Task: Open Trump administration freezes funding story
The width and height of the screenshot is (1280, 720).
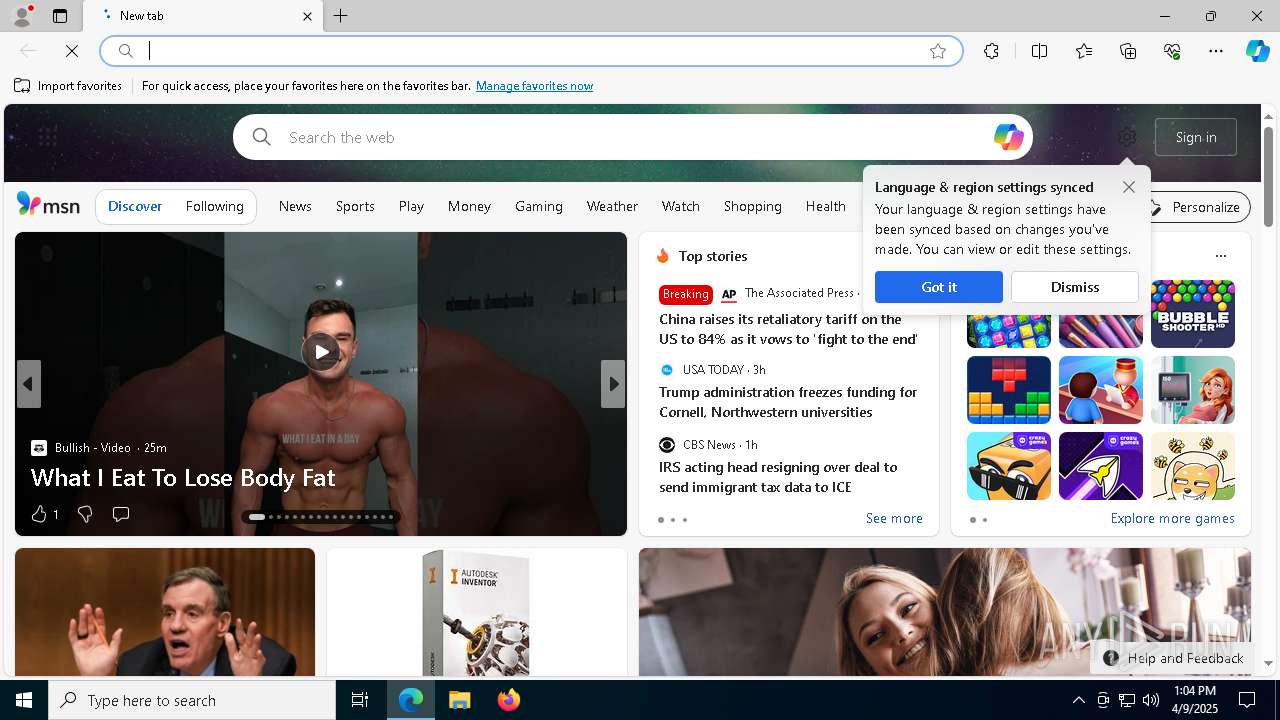Action: [x=788, y=402]
